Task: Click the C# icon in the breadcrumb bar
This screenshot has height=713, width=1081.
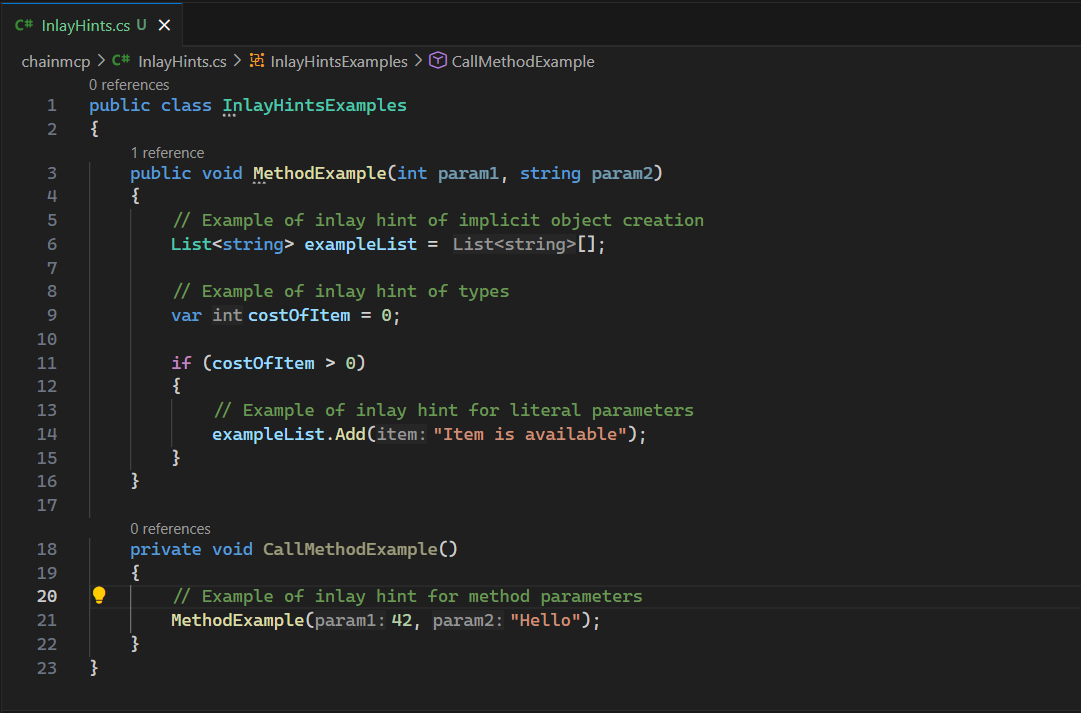Action: pyautogui.click(x=121, y=61)
